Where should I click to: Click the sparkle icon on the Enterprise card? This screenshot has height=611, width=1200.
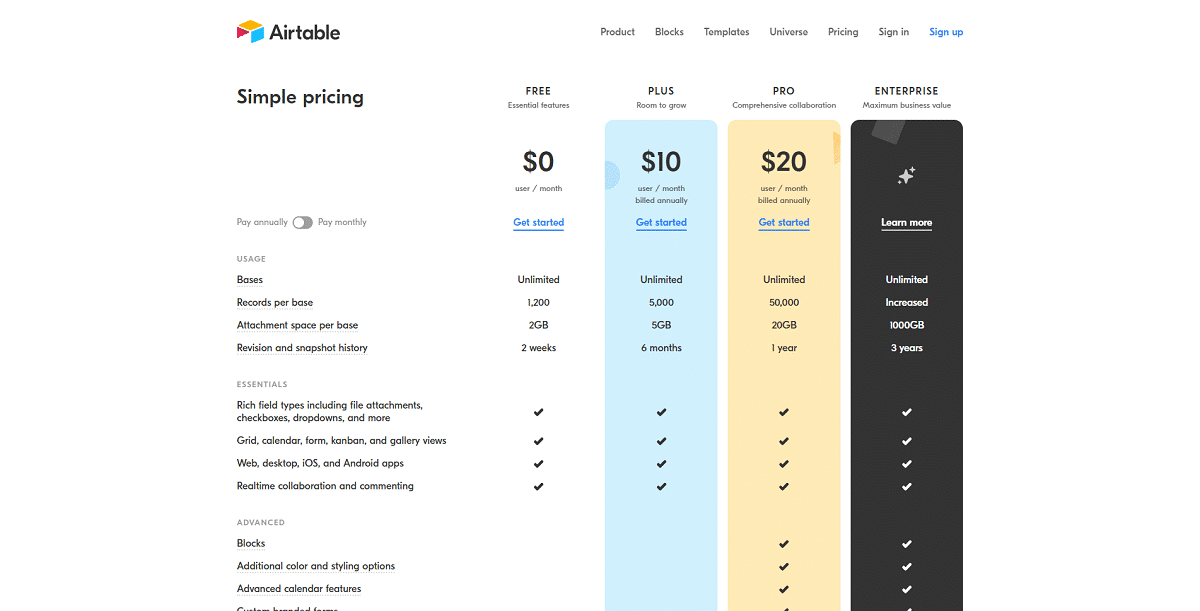906,176
